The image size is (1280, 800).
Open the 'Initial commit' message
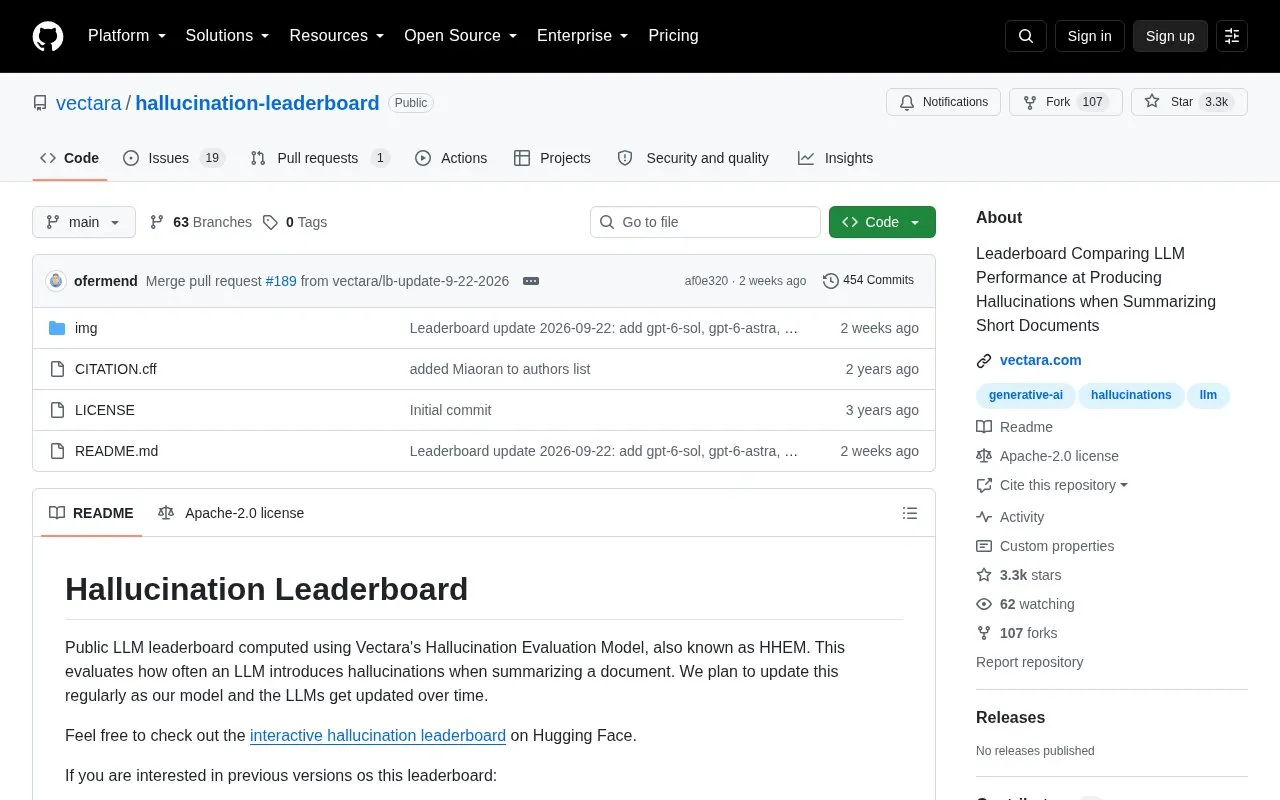(x=451, y=410)
